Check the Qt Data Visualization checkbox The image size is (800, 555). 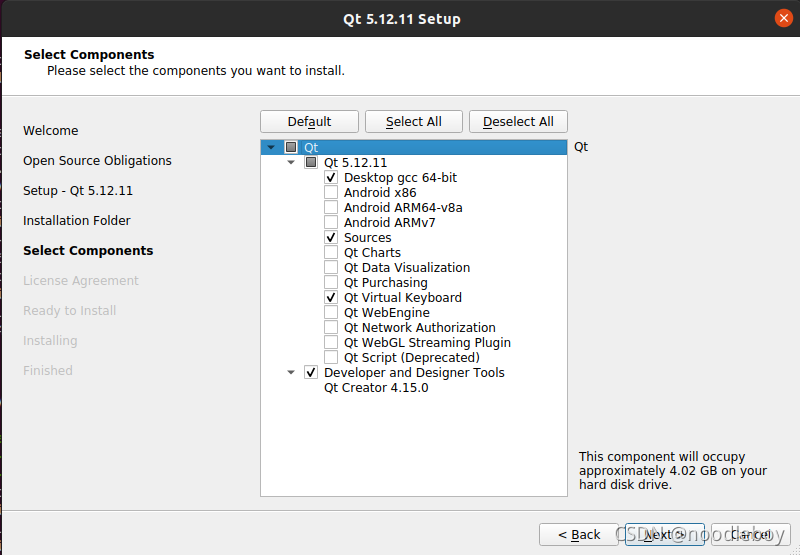[x=331, y=267]
